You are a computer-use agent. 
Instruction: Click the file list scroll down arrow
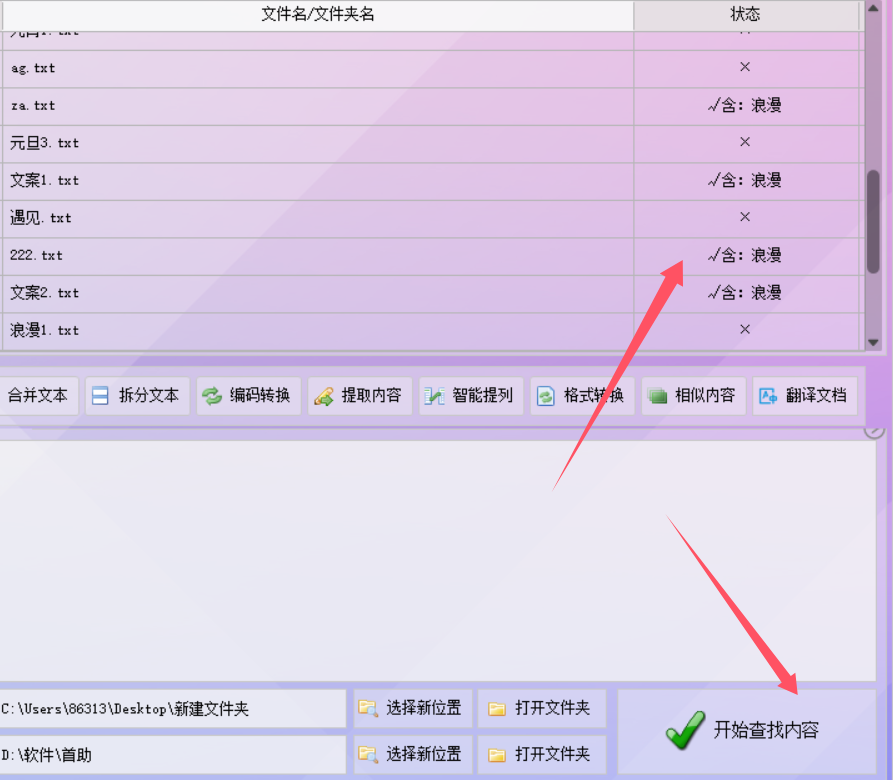pyautogui.click(x=873, y=342)
